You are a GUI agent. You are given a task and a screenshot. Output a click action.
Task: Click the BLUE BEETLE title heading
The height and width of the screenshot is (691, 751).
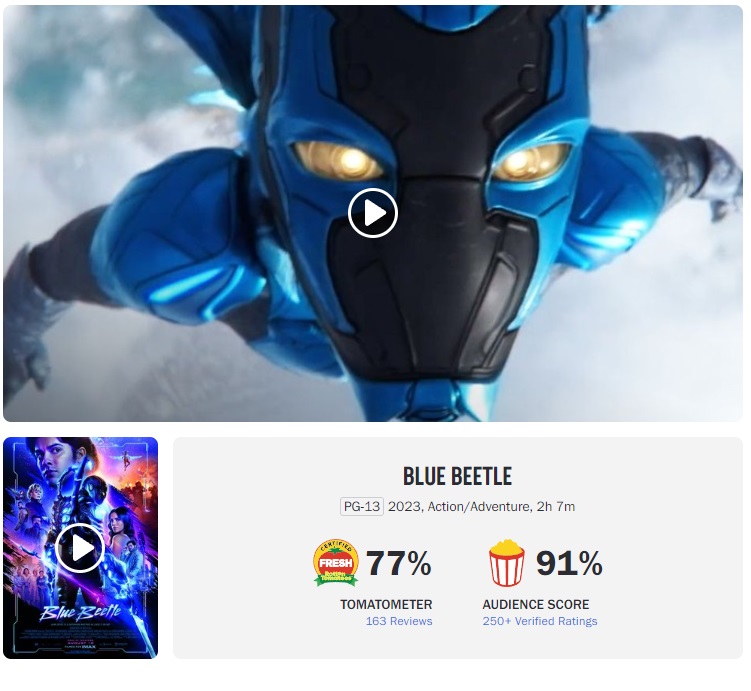(457, 476)
